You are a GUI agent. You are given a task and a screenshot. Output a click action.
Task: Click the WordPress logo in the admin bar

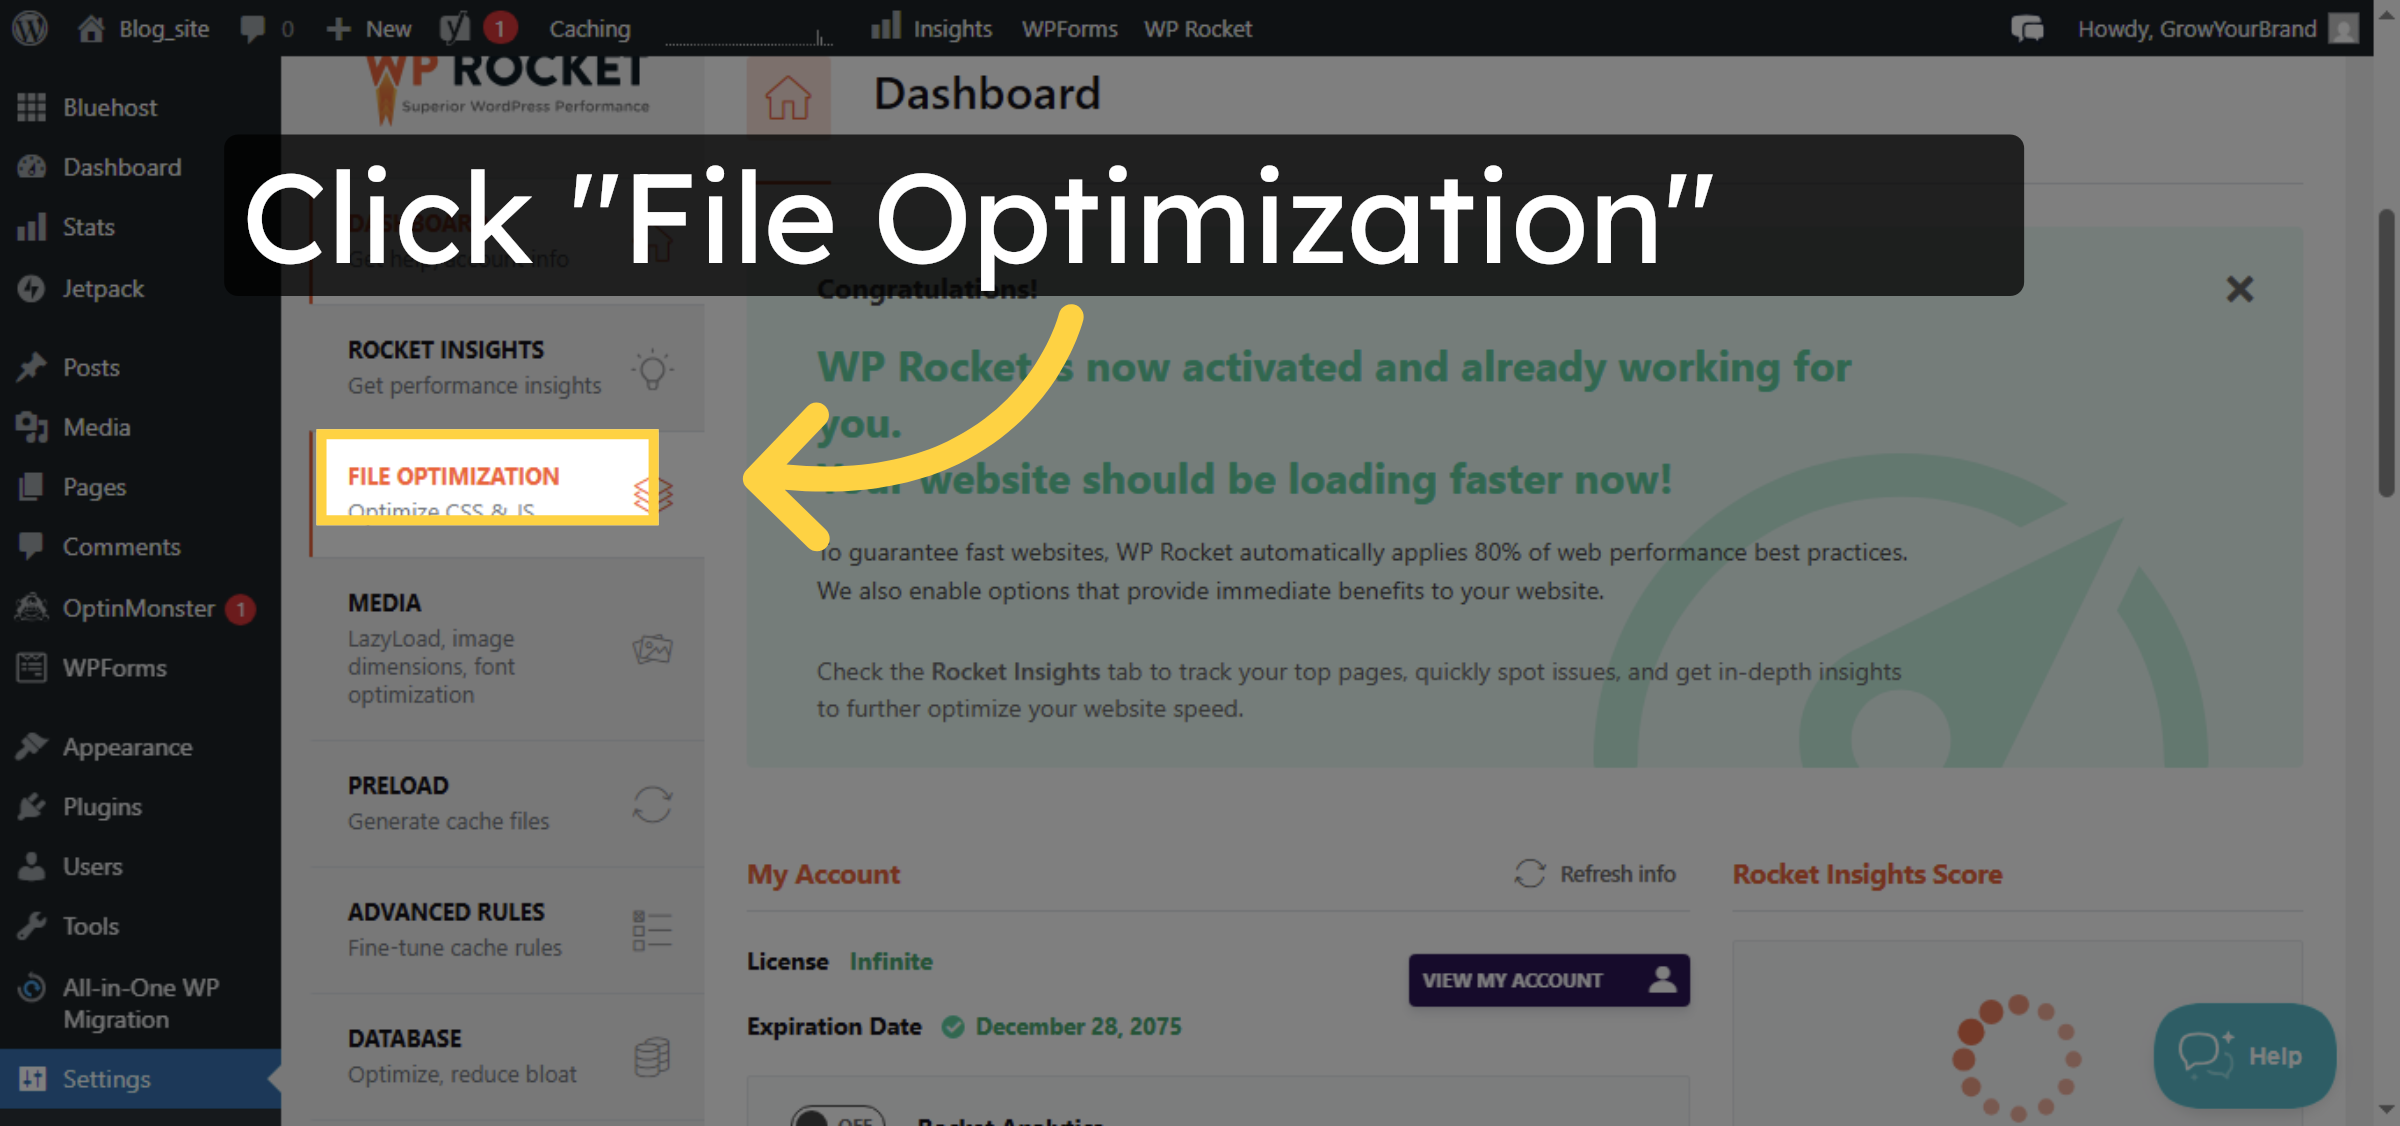point(30,27)
